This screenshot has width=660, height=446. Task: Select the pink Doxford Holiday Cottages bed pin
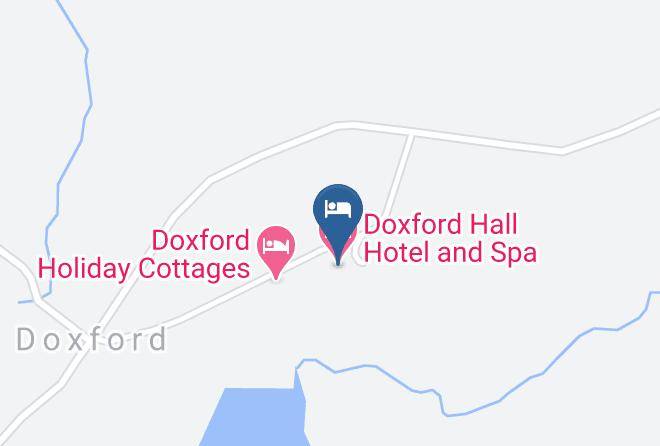pyautogui.click(x=276, y=248)
